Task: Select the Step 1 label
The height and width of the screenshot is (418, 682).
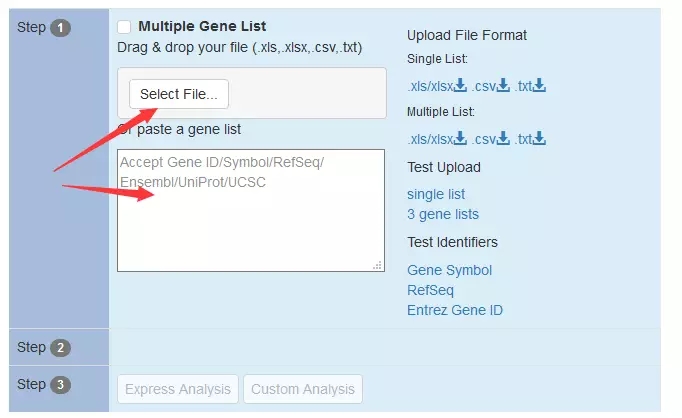Action: point(43,27)
